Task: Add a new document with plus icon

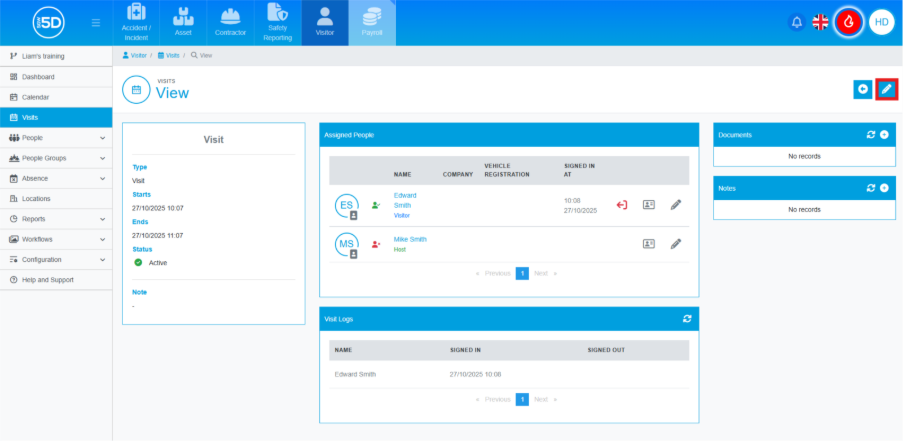Action: (884, 134)
